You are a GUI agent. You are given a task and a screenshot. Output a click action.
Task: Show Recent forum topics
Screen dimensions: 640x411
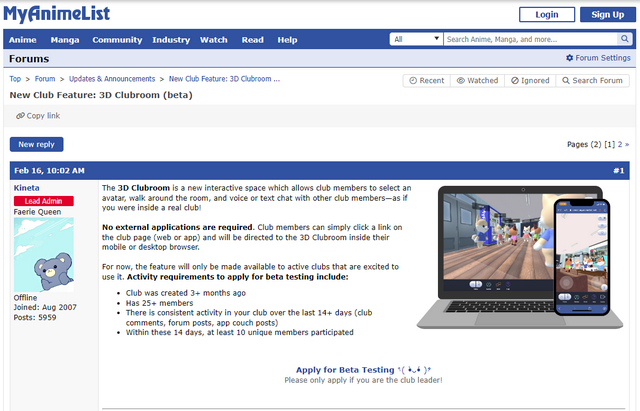[x=427, y=80]
